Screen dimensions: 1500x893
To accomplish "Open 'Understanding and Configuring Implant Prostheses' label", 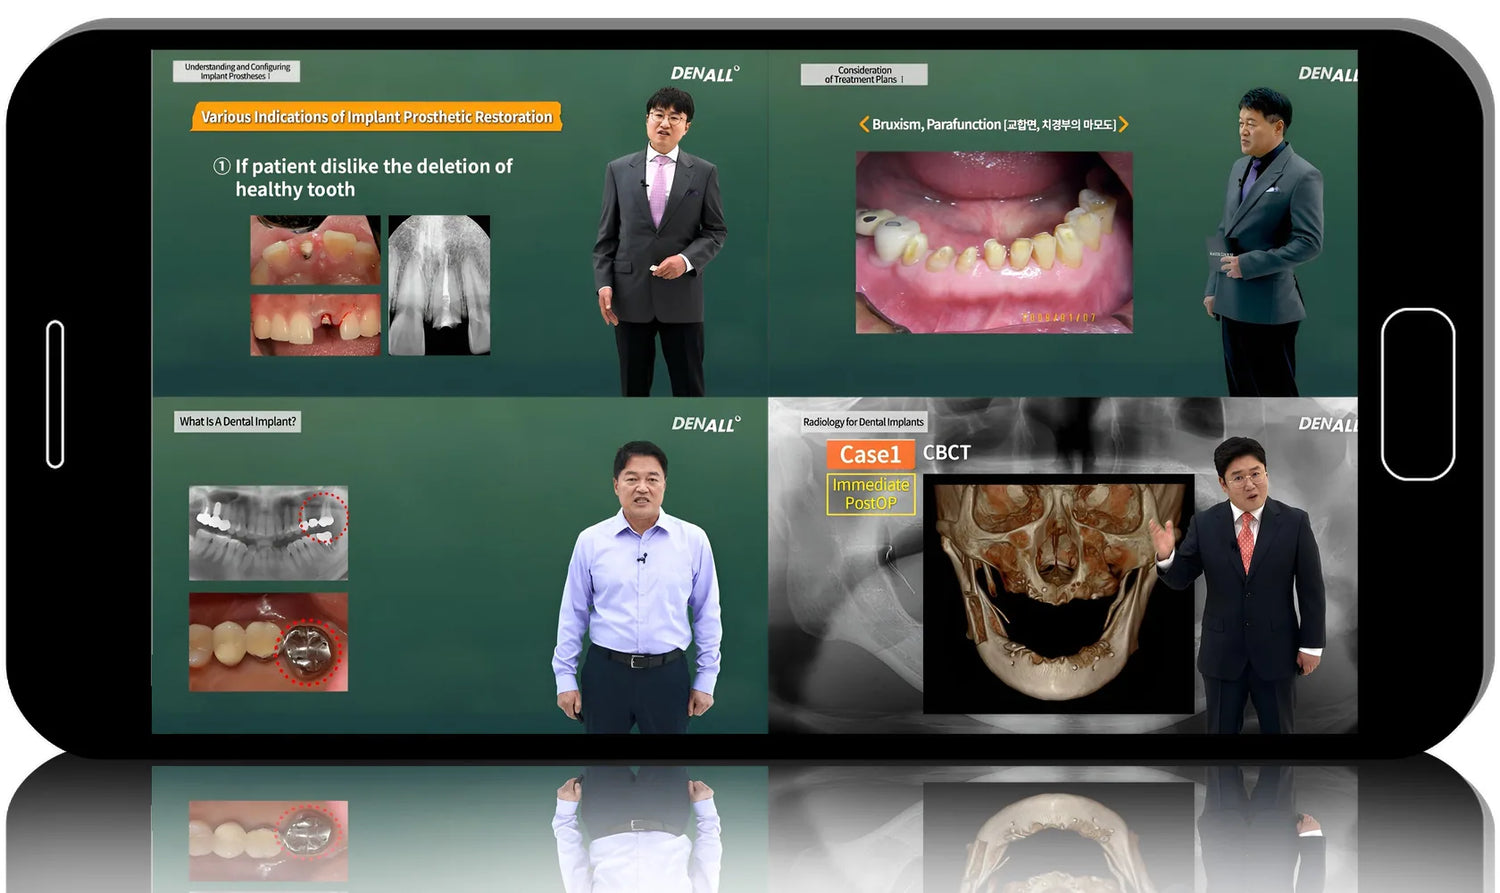I will pyautogui.click(x=236, y=71).
